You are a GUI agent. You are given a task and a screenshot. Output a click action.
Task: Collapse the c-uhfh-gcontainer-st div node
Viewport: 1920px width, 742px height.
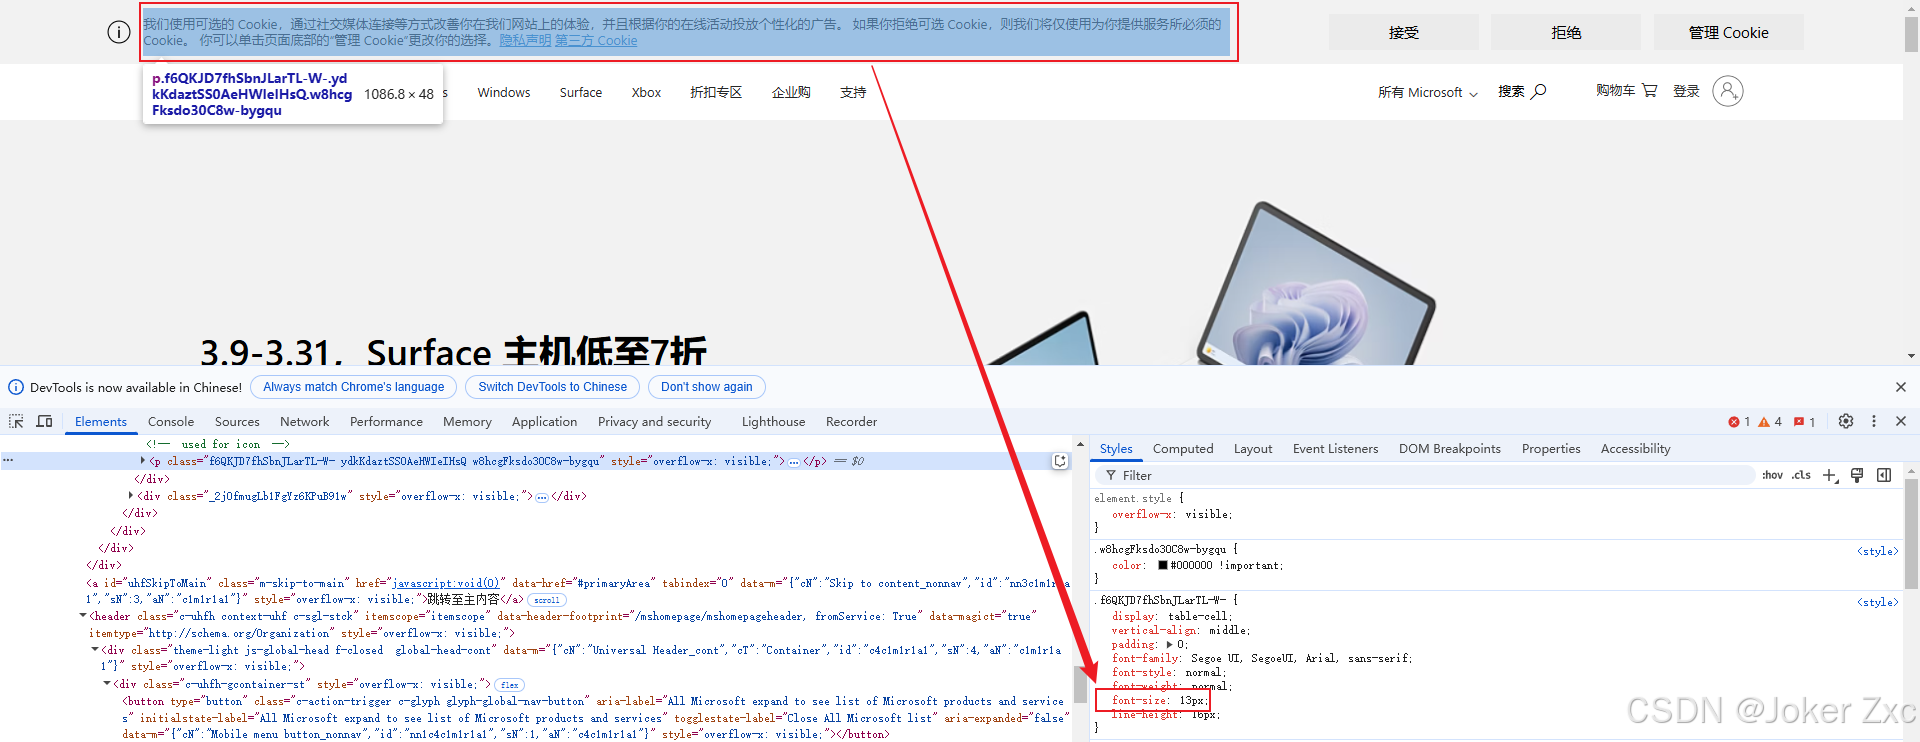107,684
